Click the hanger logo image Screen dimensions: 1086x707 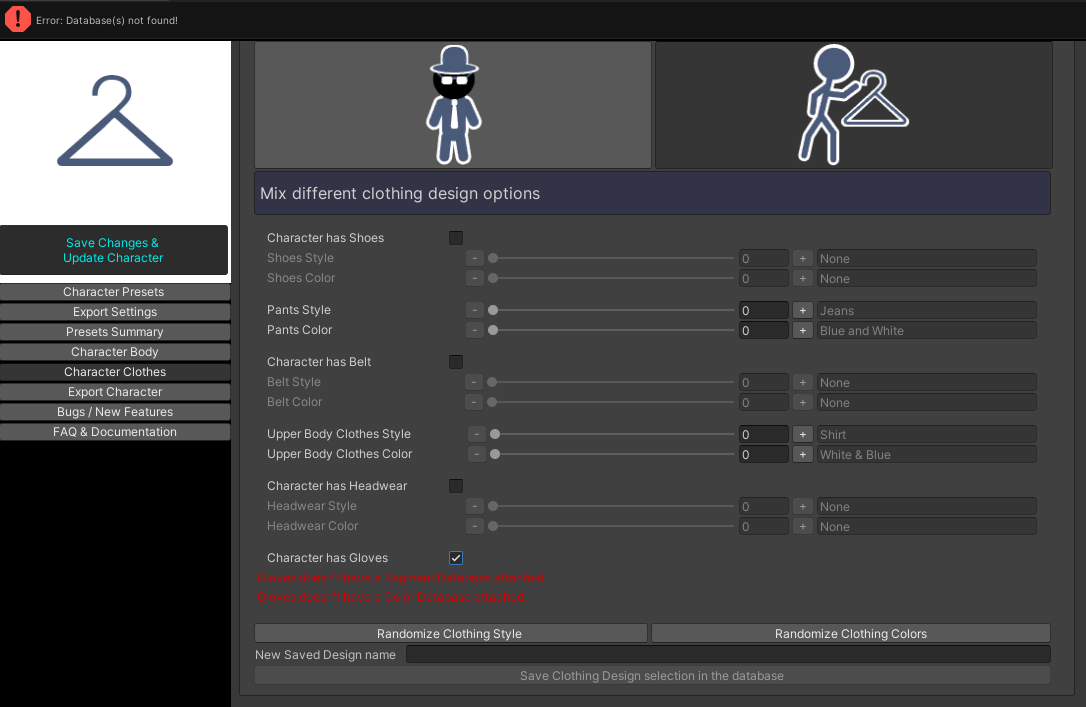(x=115, y=122)
